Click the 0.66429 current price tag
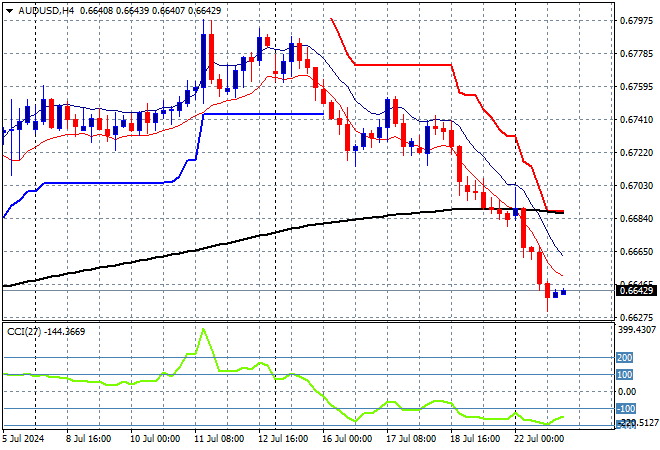This screenshot has height=450, width=660. (x=638, y=290)
